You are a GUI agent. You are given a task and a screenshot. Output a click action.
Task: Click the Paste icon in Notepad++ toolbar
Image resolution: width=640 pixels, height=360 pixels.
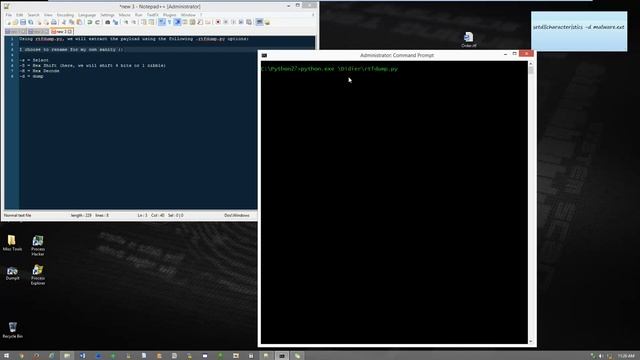79,22
